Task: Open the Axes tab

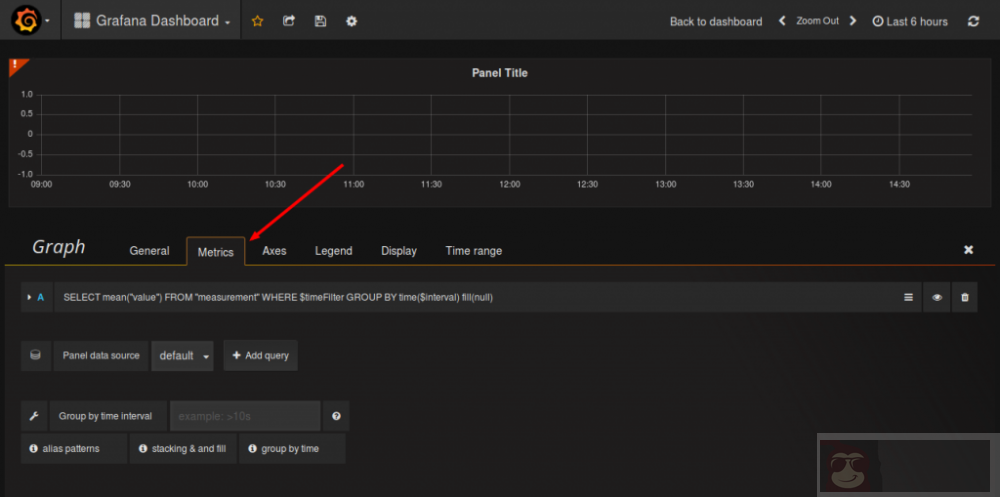Action: point(274,251)
